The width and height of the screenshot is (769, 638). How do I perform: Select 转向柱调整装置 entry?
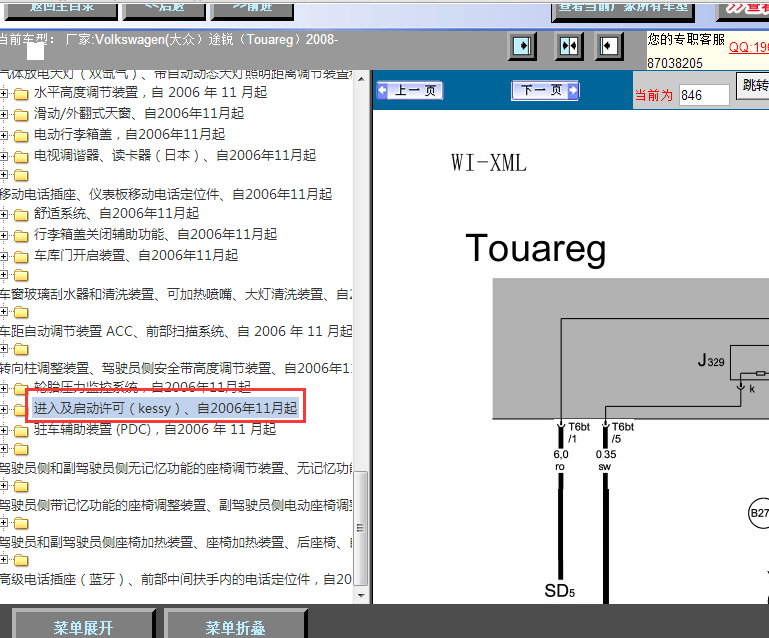coord(176,368)
